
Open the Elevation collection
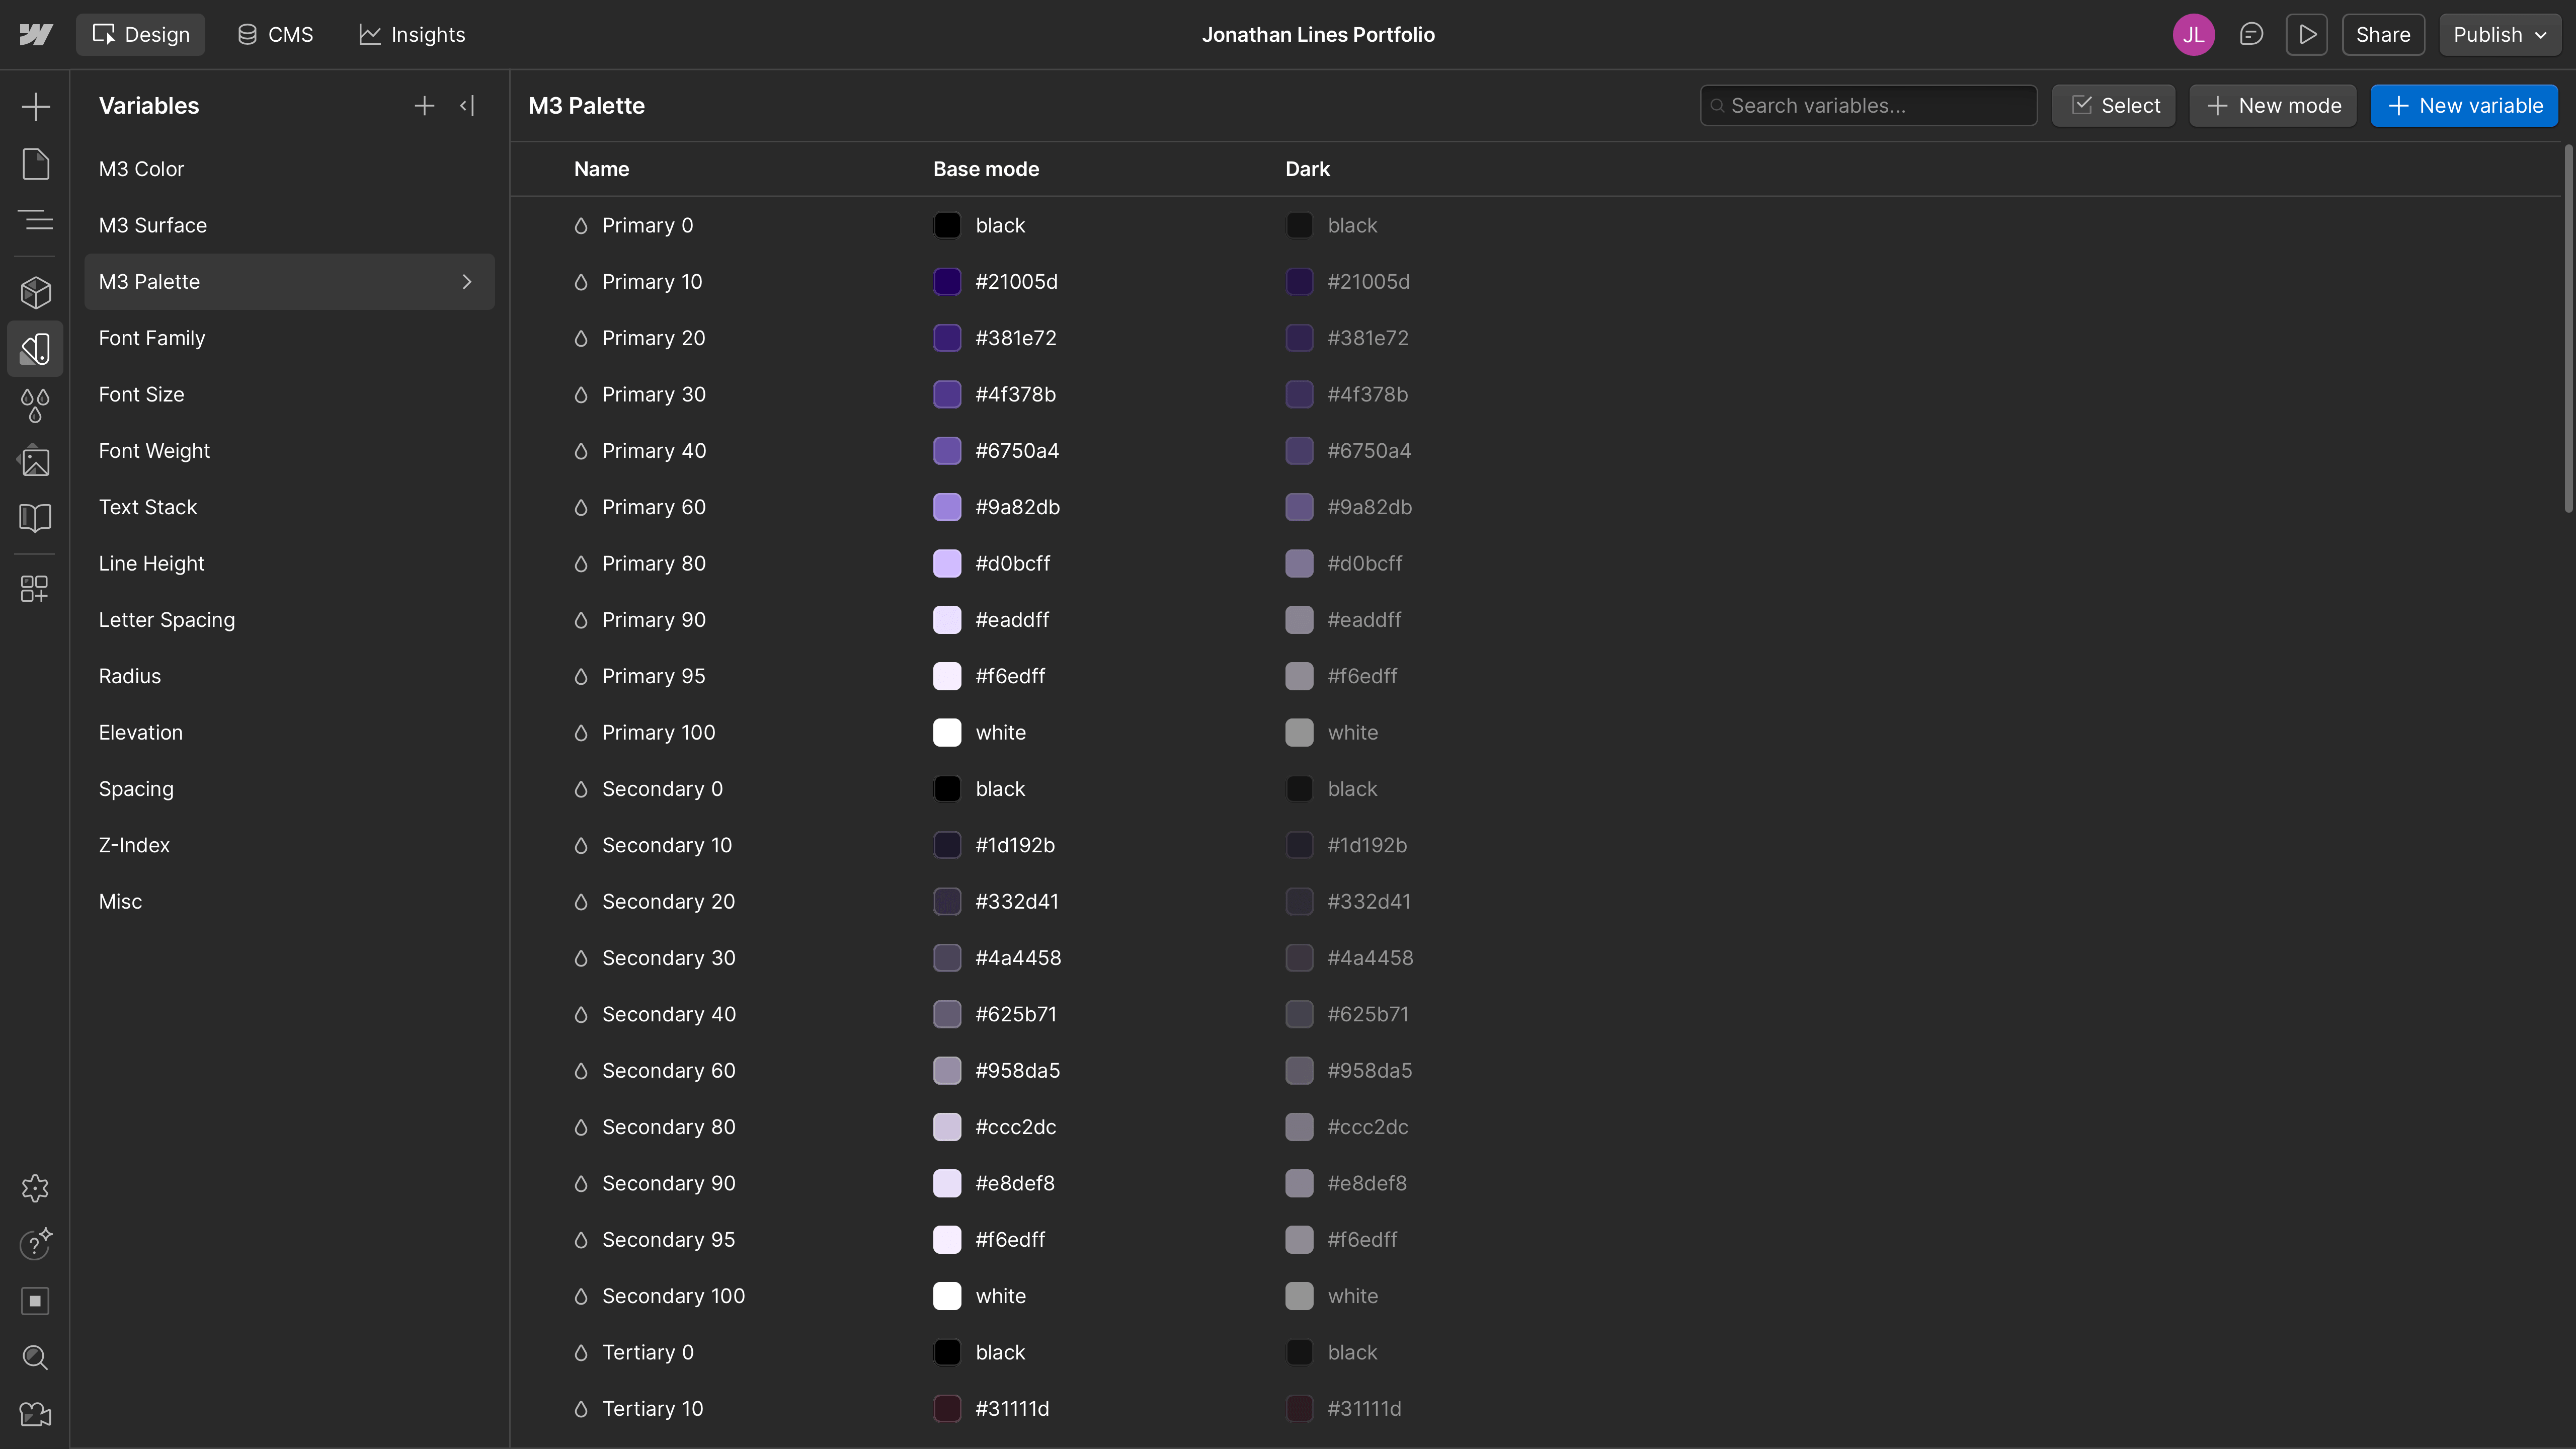click(290, 732)
